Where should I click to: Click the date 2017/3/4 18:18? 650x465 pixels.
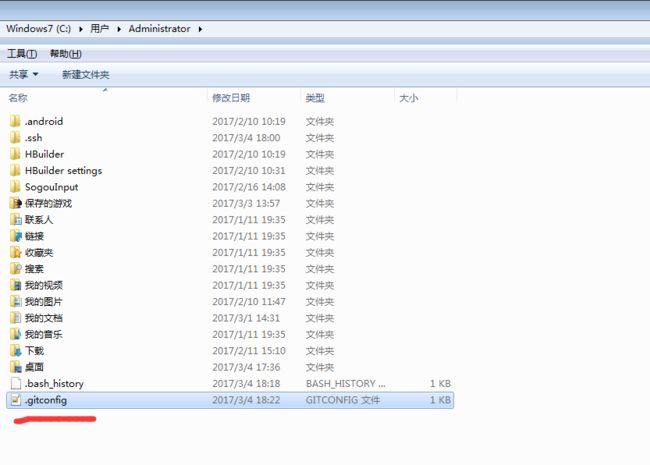tap(246, 383)
